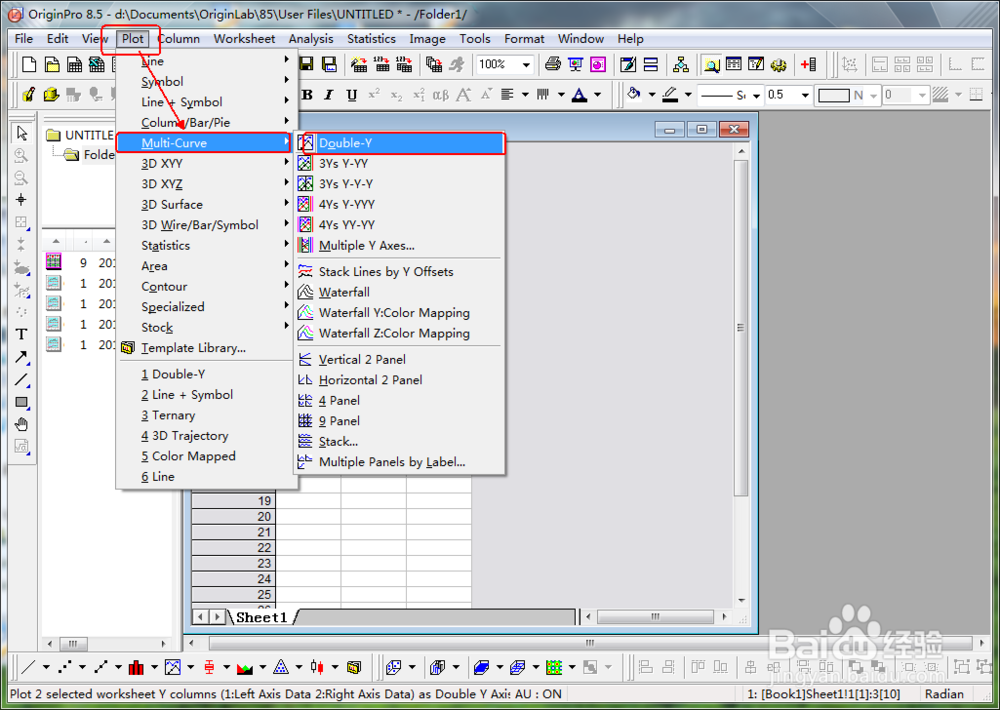Open the Import Wizard icon
Viewport: 1000px width, 710px height.
point(358,64)
